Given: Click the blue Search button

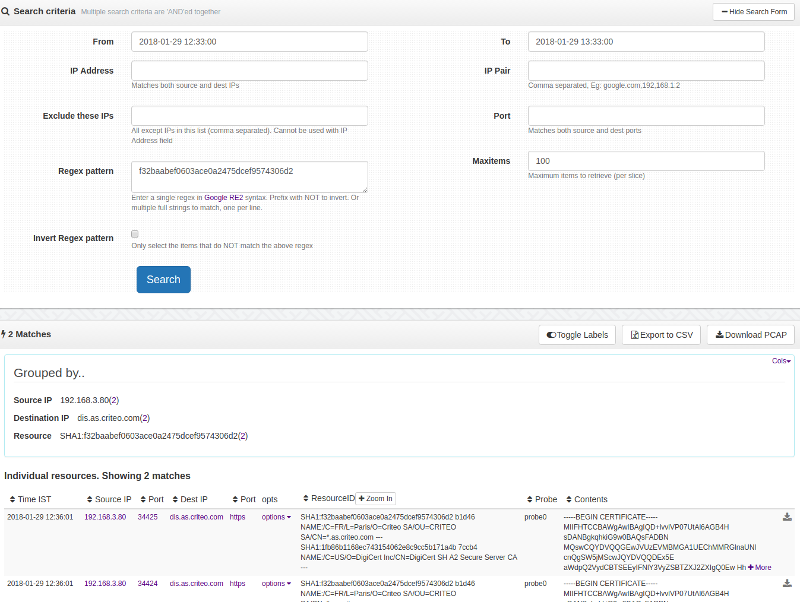Looking at the screenshot, I should [163, 279].
